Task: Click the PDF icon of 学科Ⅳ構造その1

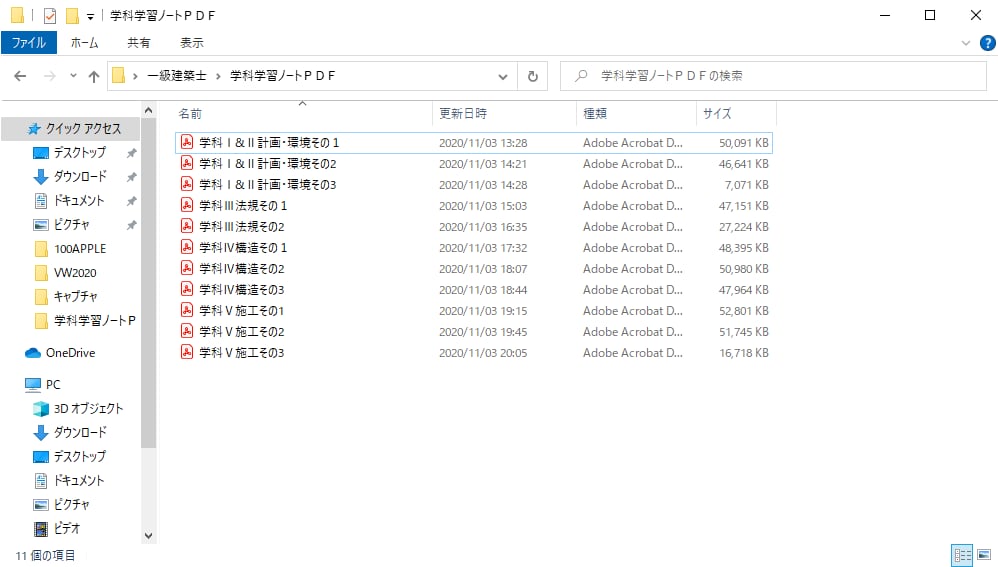Action: tap(186, 247)
